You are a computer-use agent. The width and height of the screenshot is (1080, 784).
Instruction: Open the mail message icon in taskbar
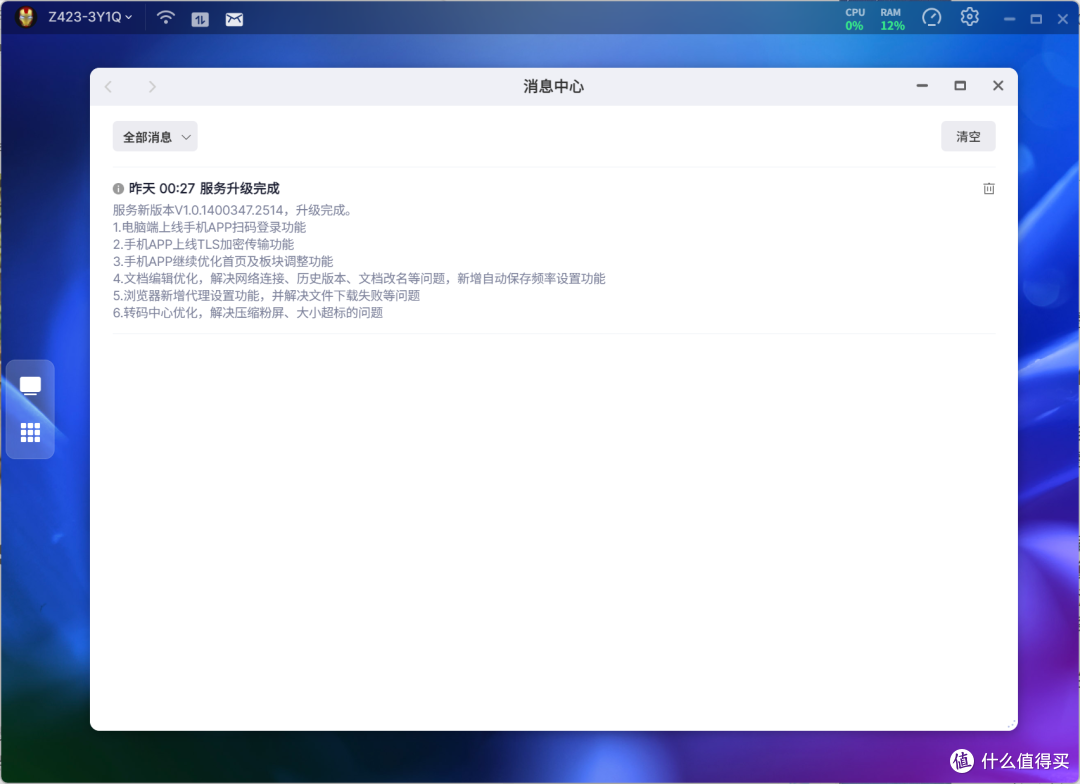click(234, 17)
